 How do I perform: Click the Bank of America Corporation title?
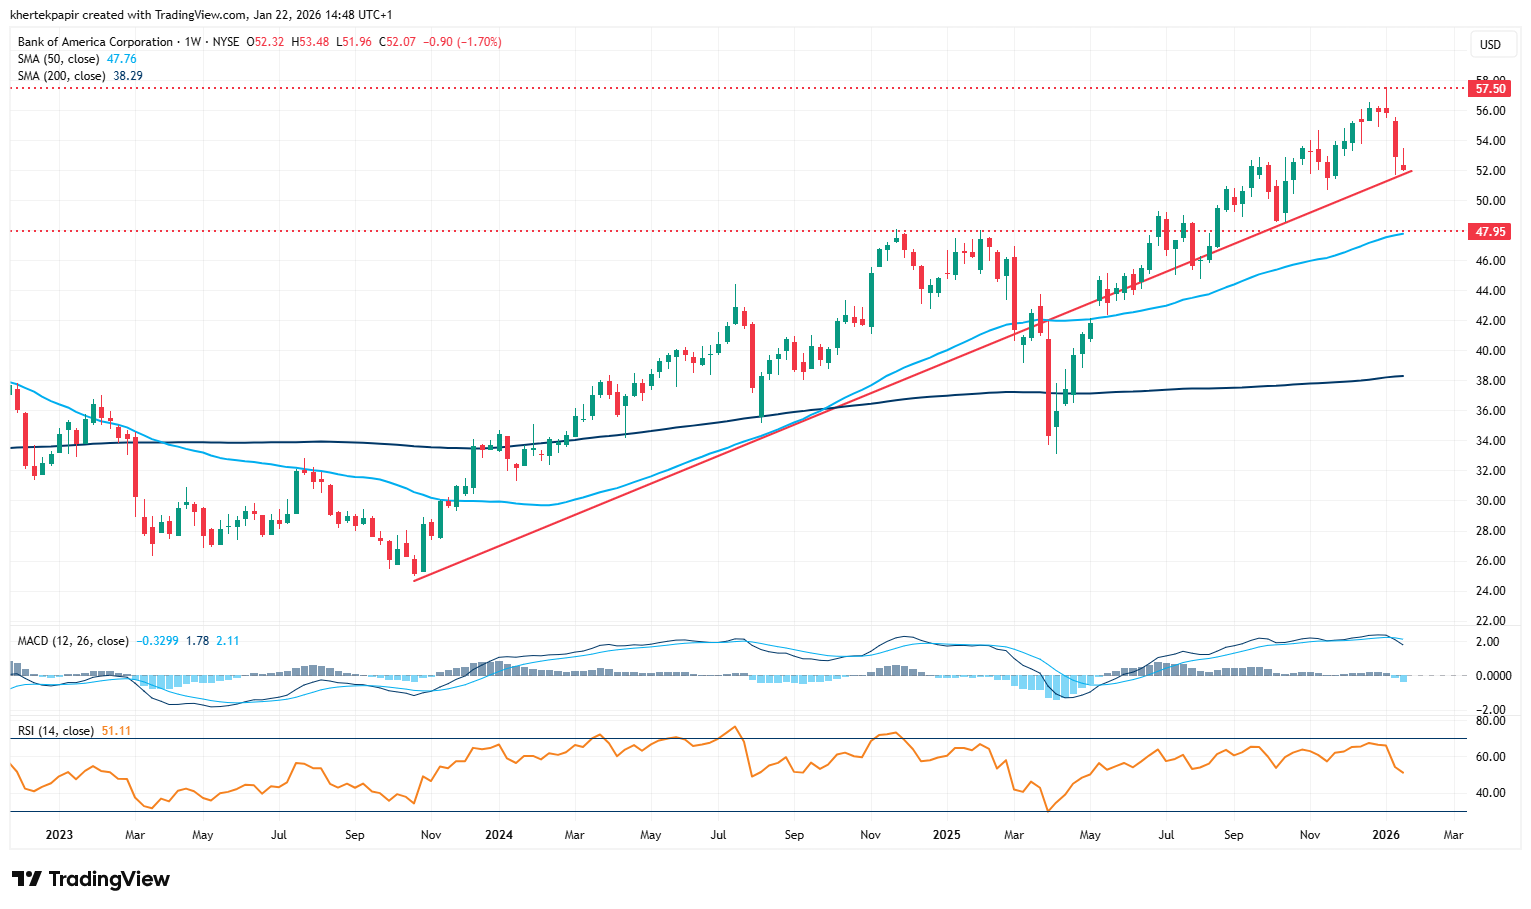(95, 42)
